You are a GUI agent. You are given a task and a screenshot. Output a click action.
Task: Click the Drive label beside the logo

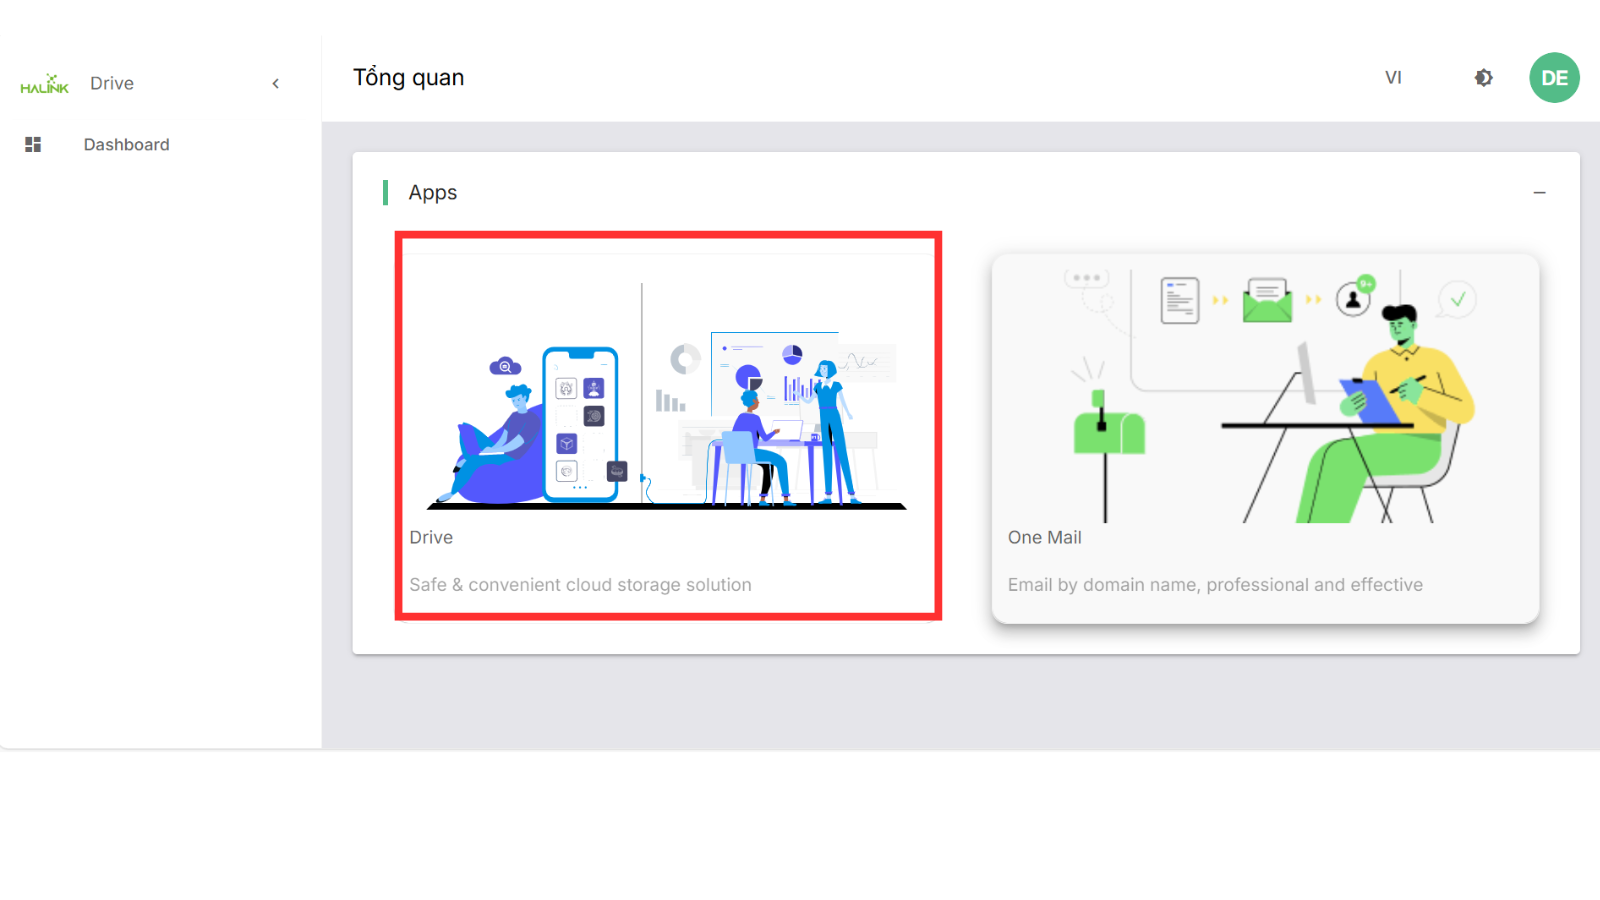click(112, 84)
